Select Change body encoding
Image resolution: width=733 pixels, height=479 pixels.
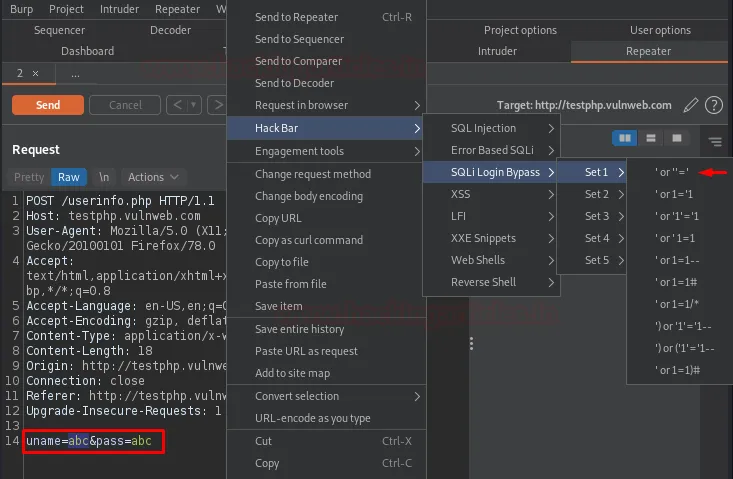(x=326, y=196)
